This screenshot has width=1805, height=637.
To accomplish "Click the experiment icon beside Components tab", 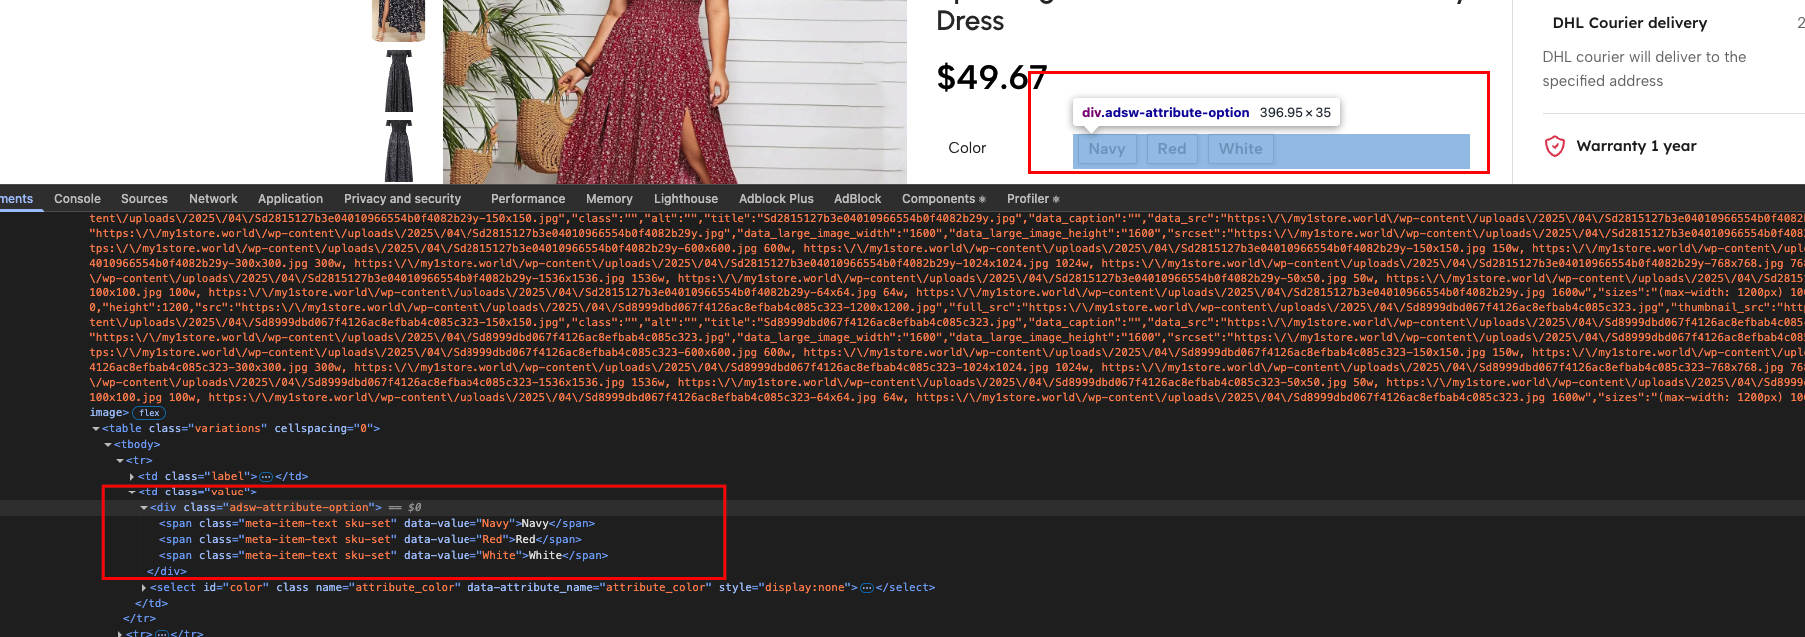I will (x=982, y=200).
